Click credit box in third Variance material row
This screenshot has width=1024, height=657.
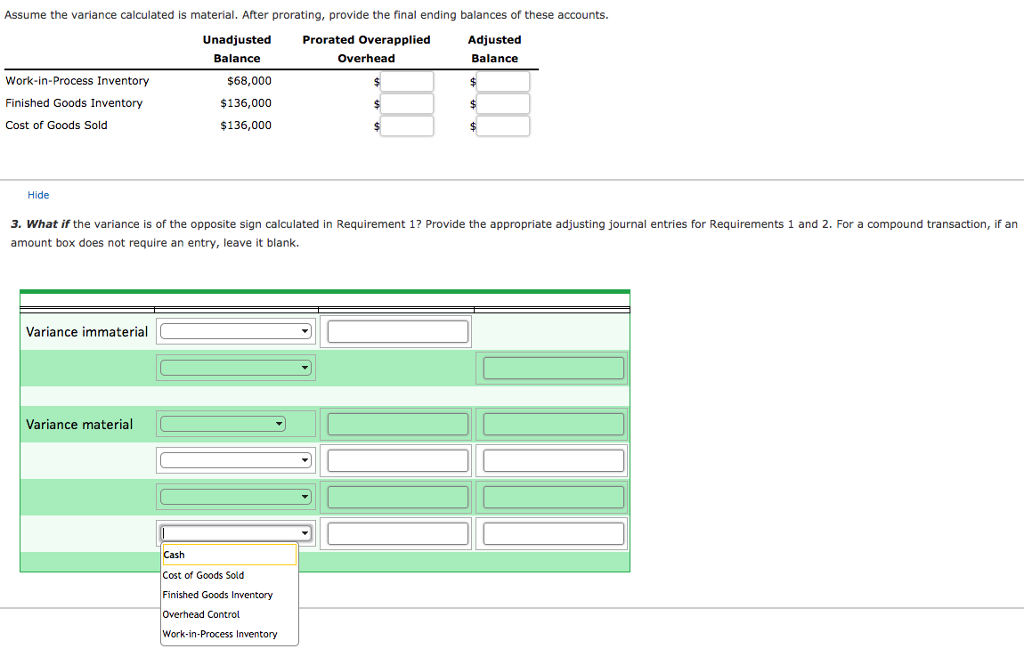click(x=553, y=497)
